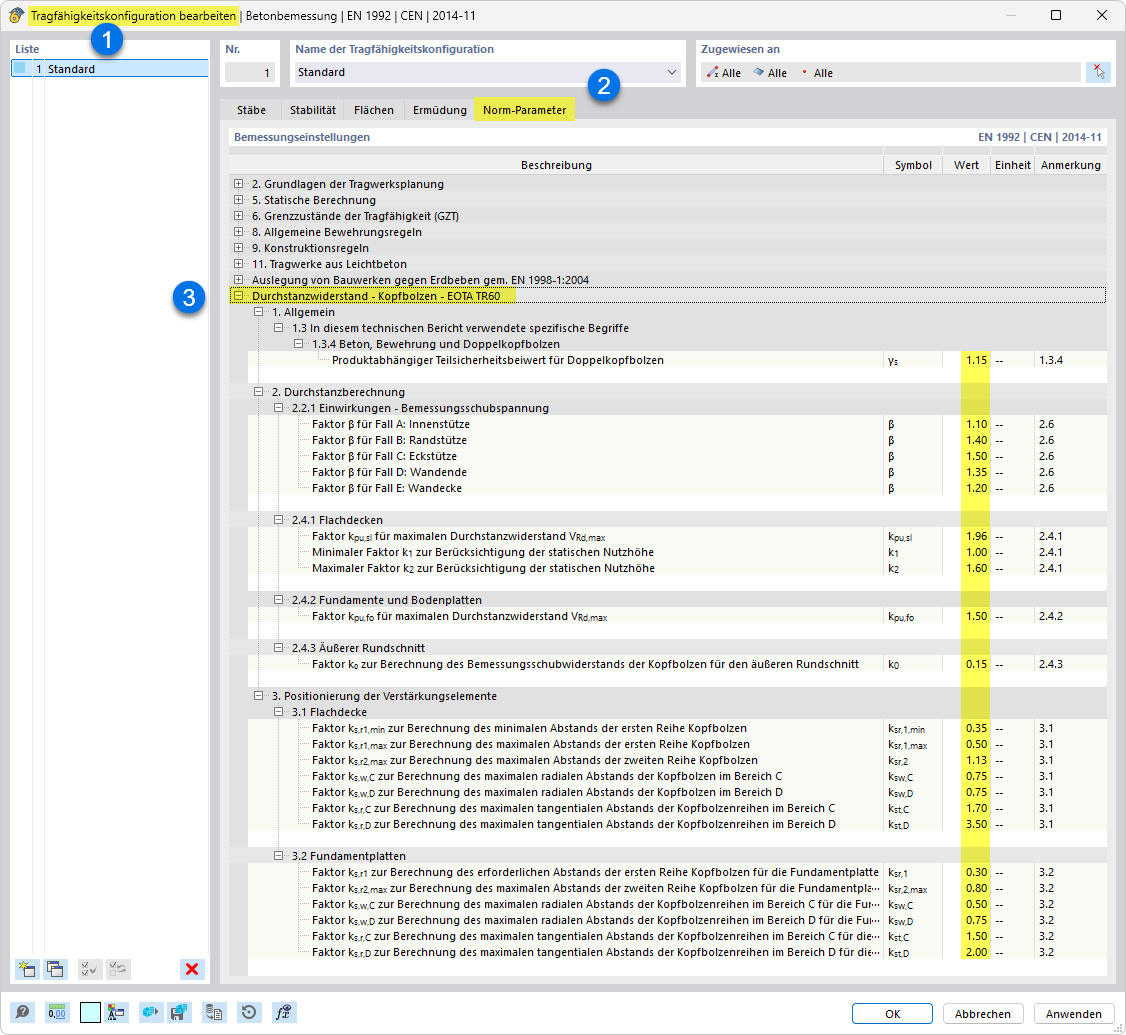Collapse Durchstanzwiderstand - Kopfbolzen - EOTA TR60
Image resolution: width=1126 pixels, height=1035 pixels.
click(239, 295)
